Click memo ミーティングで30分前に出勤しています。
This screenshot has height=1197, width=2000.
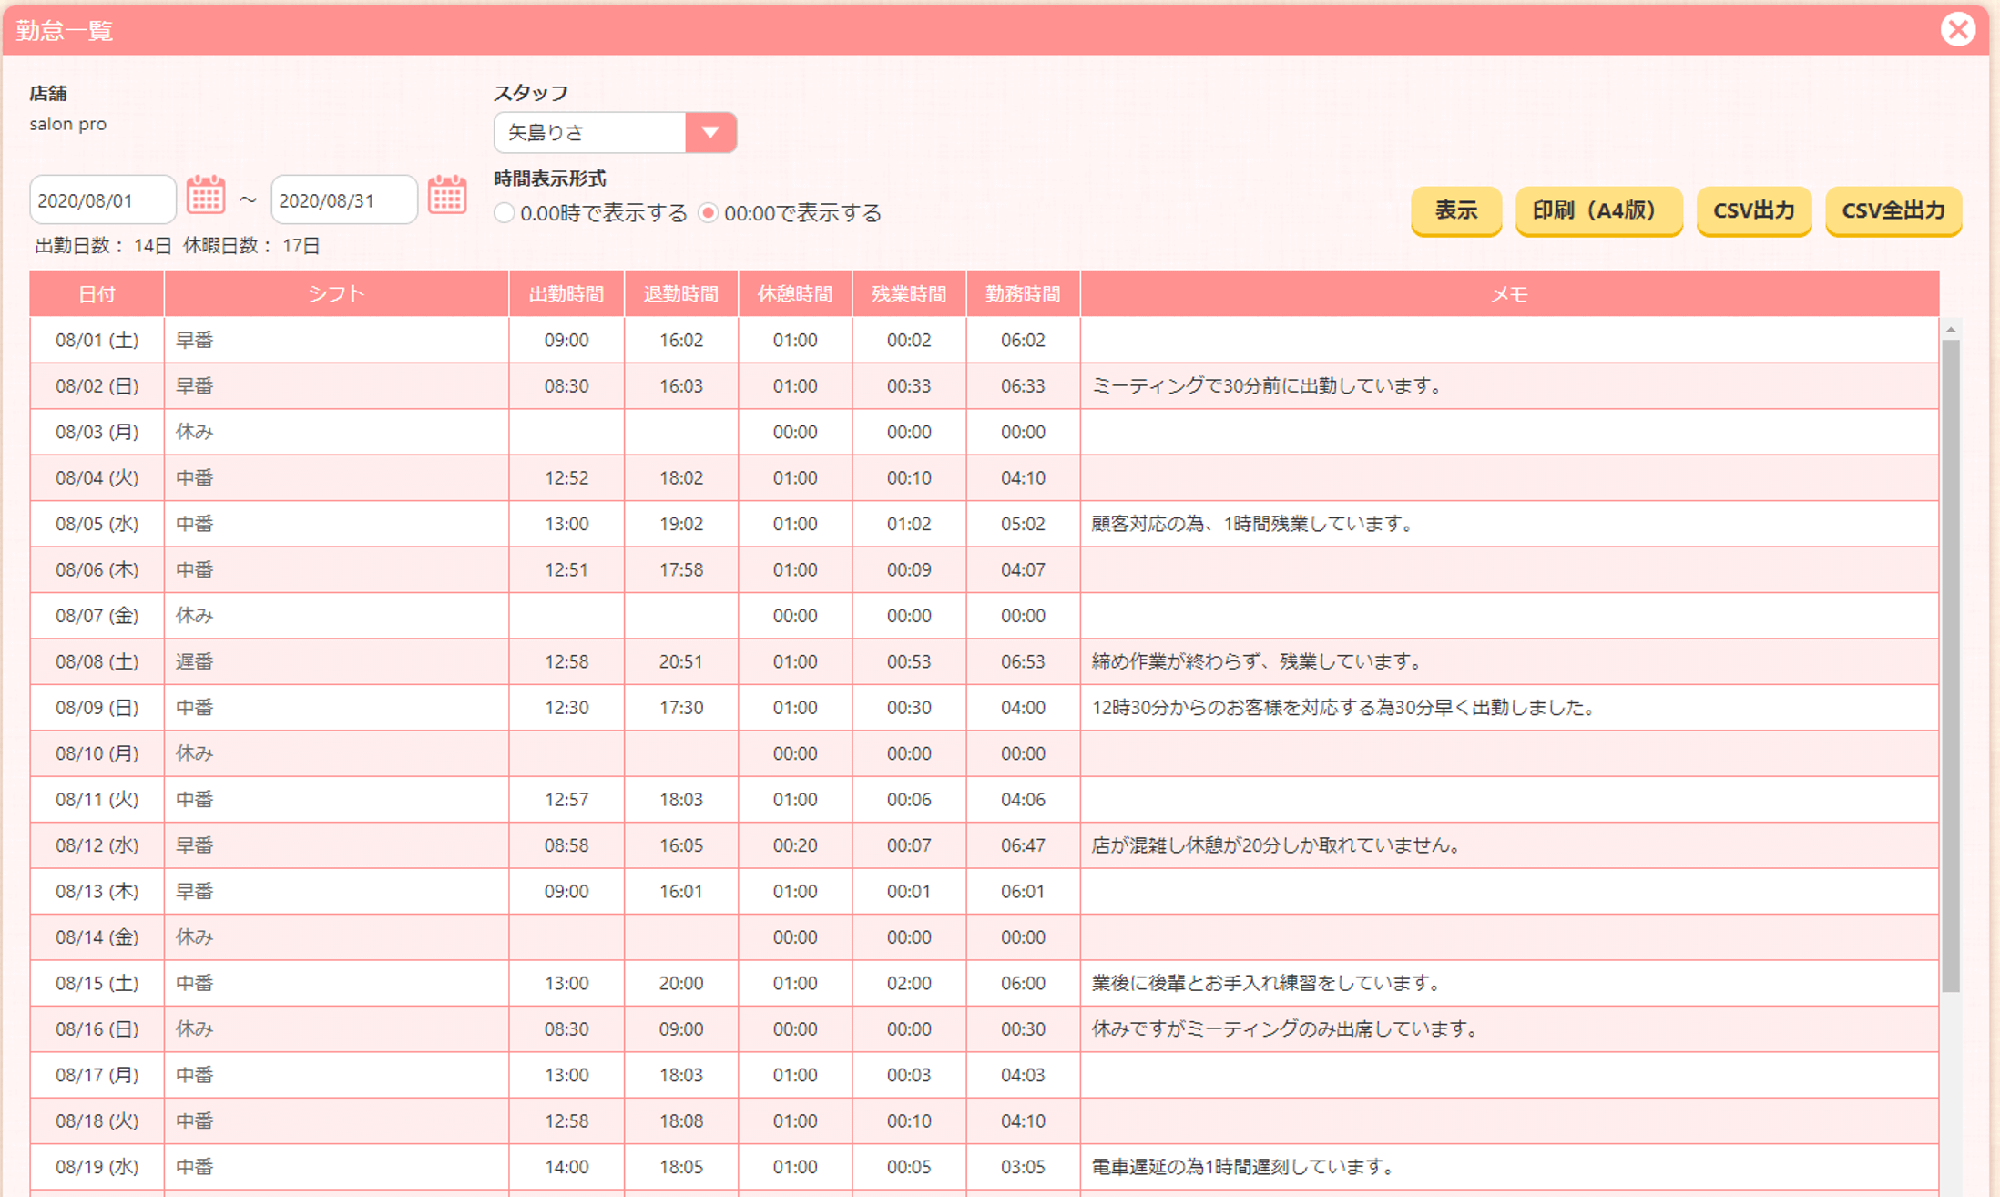pyautogui.click(x=1268, y=386)
